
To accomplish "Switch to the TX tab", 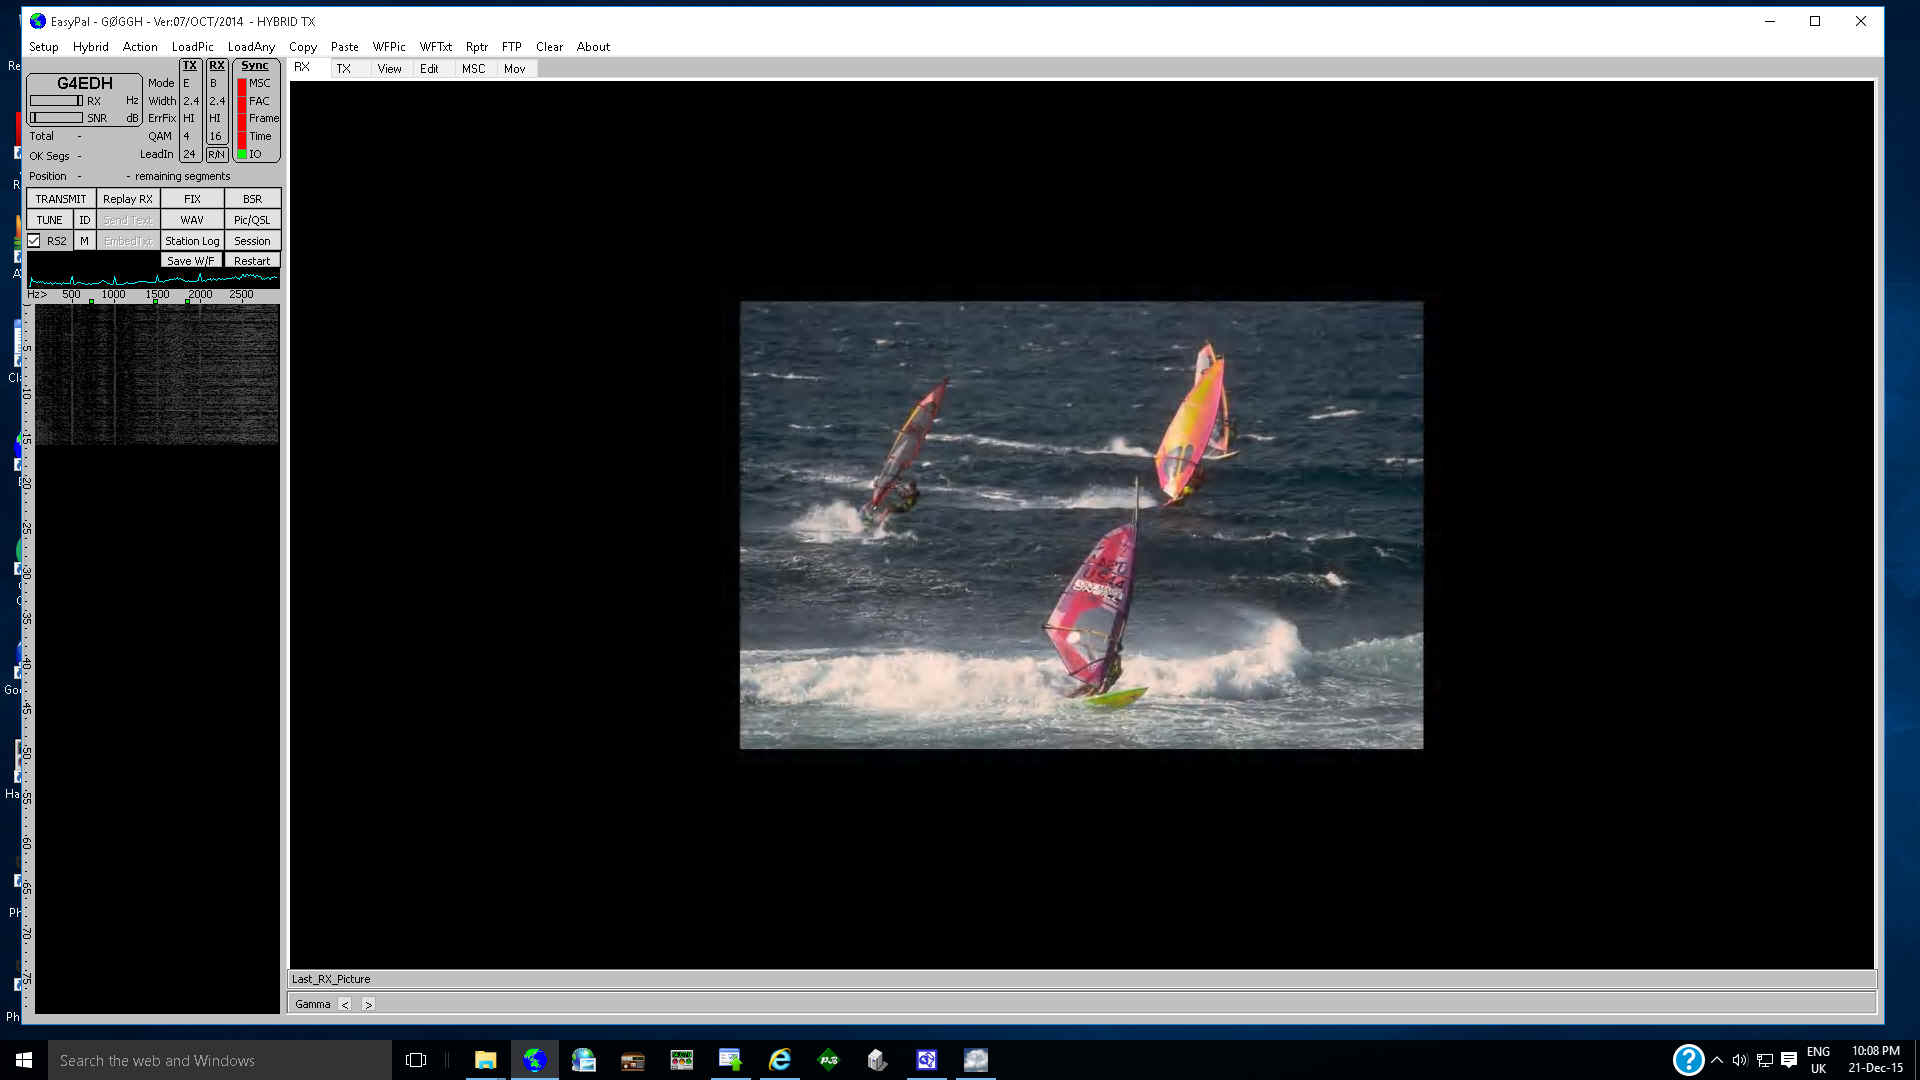I will click(343, 69).
